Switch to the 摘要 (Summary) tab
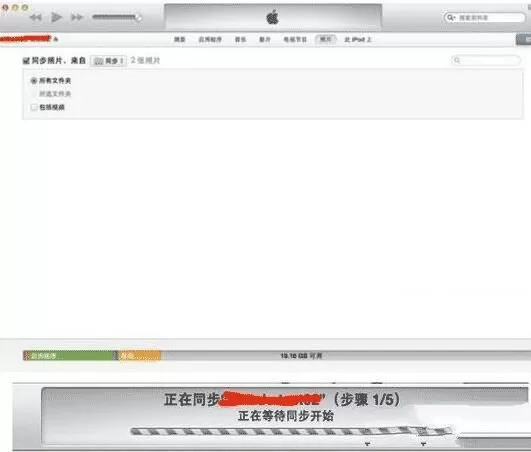This screenshot has height=452, width=531. [x=179, y=40]
